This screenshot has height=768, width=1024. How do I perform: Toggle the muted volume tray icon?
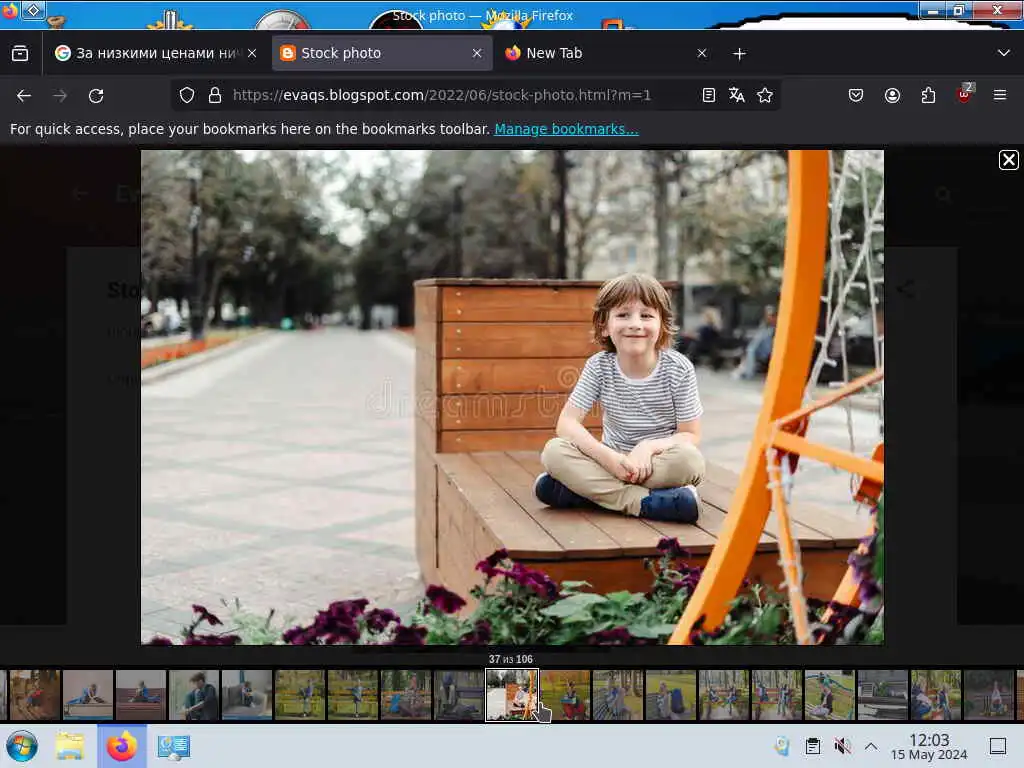842,746
